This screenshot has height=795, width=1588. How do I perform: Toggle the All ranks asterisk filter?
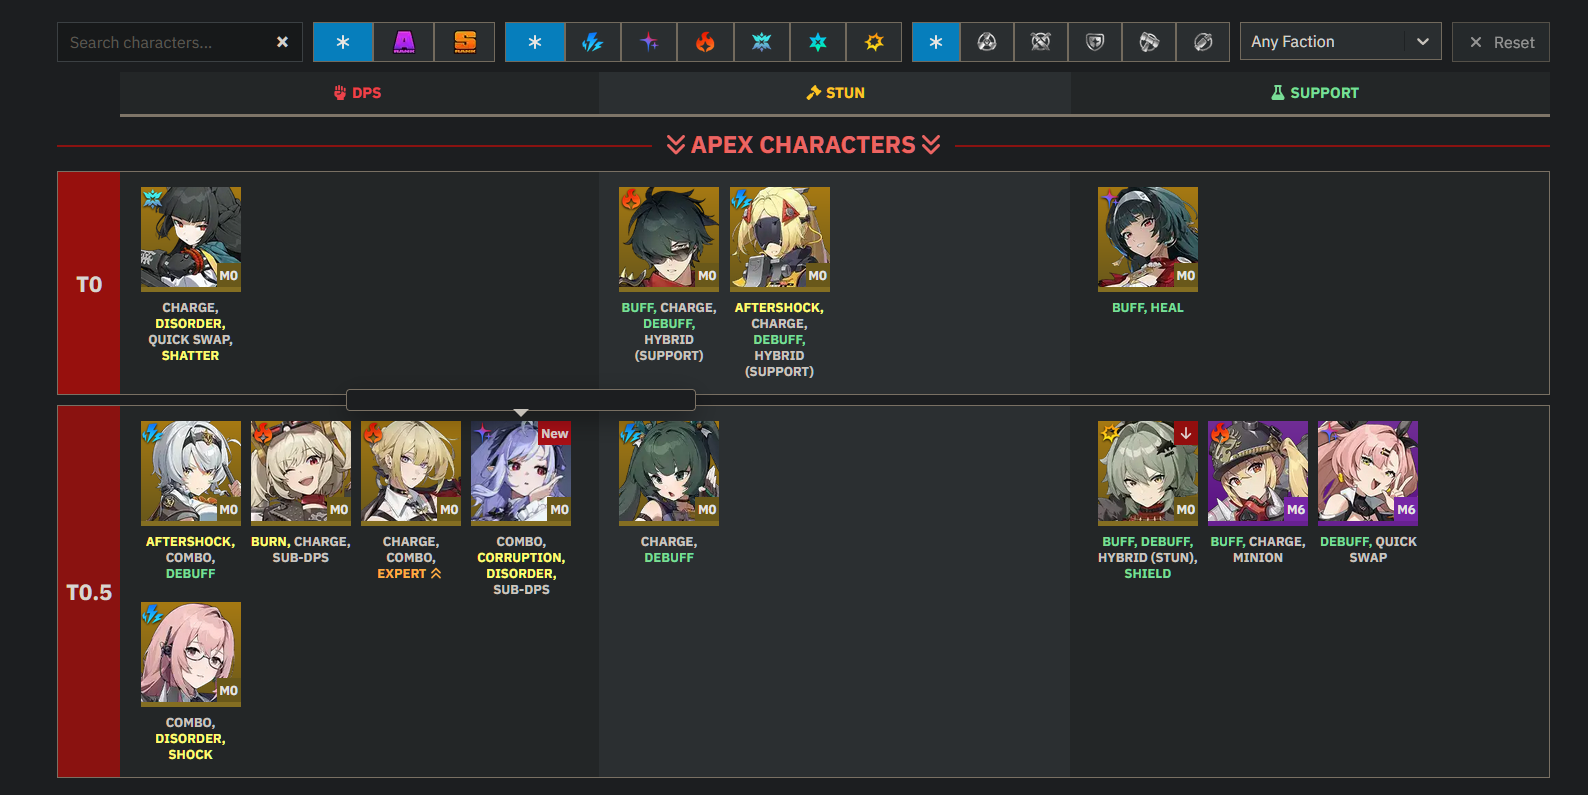(x=343, y=42)
